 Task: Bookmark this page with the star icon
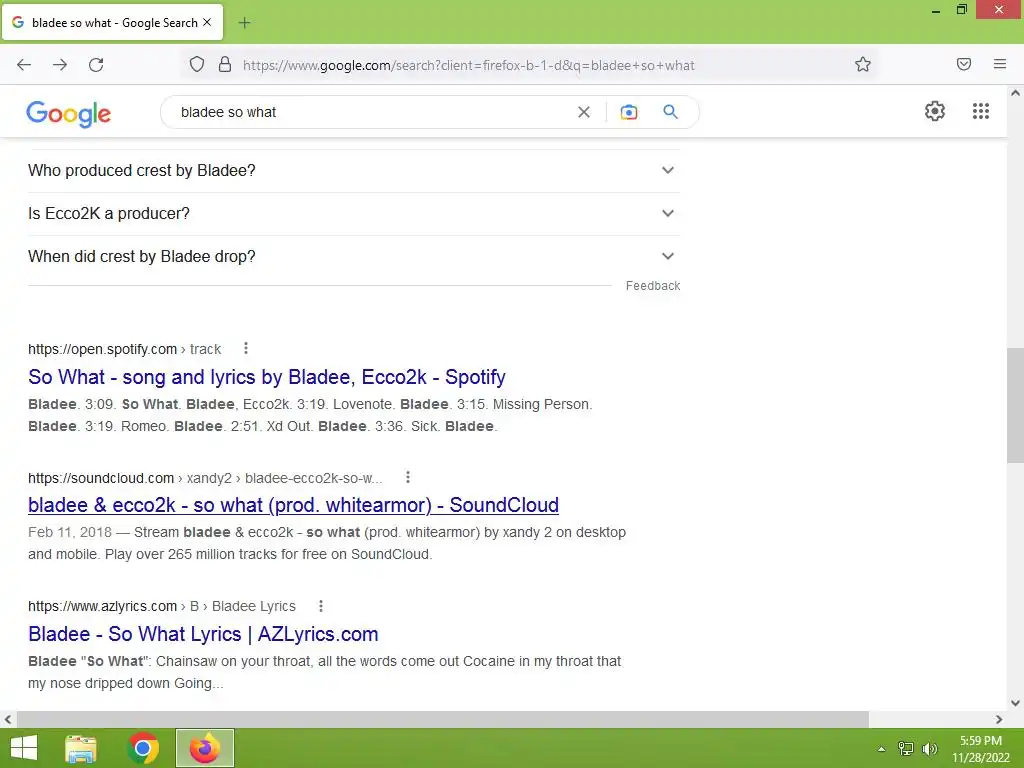tap(863, 64)
